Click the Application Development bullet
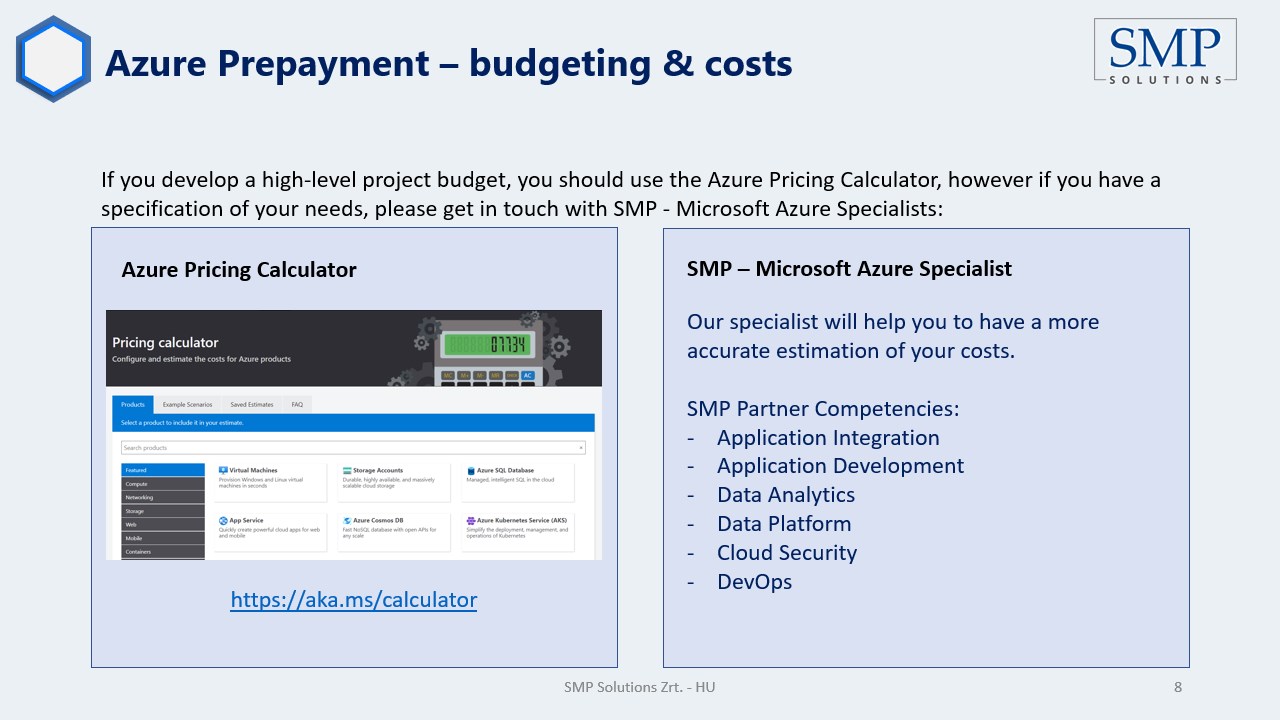 click(x=840, y=466)
